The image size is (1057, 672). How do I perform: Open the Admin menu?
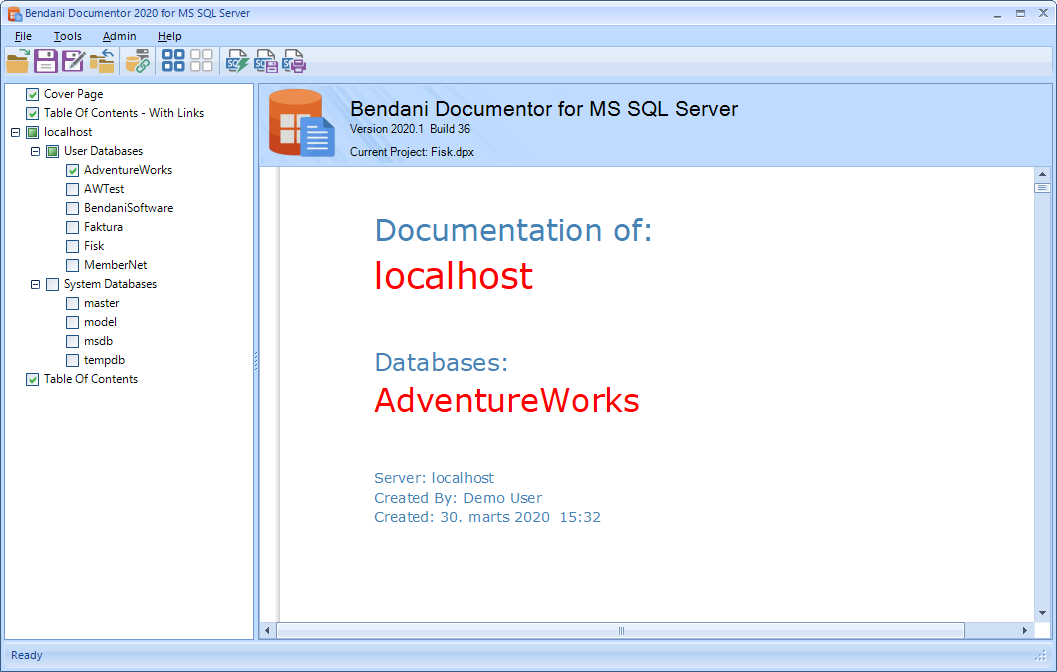point(119,36)
